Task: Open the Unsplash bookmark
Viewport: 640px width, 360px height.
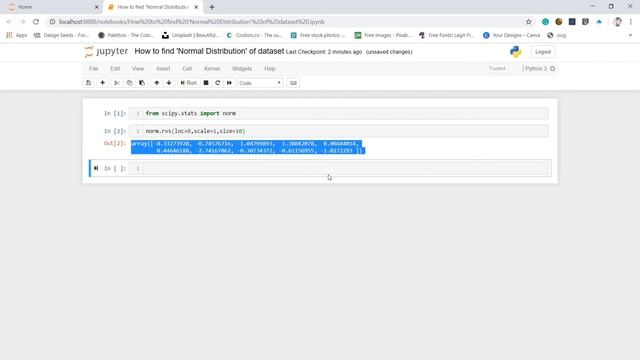Action: [x=191, y=36]
